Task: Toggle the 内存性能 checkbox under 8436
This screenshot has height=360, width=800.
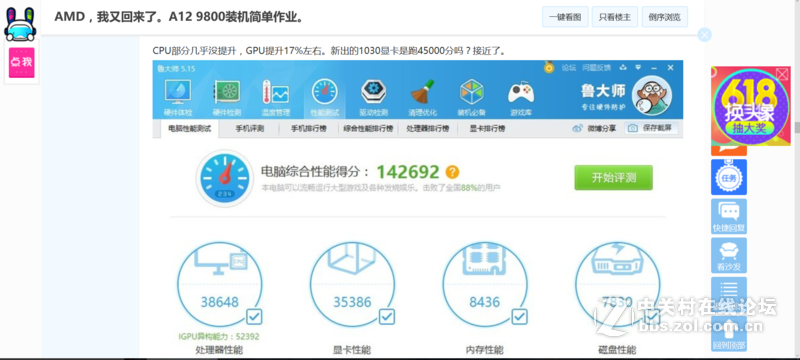Action: pyautogui.click(x=519, y=317)
